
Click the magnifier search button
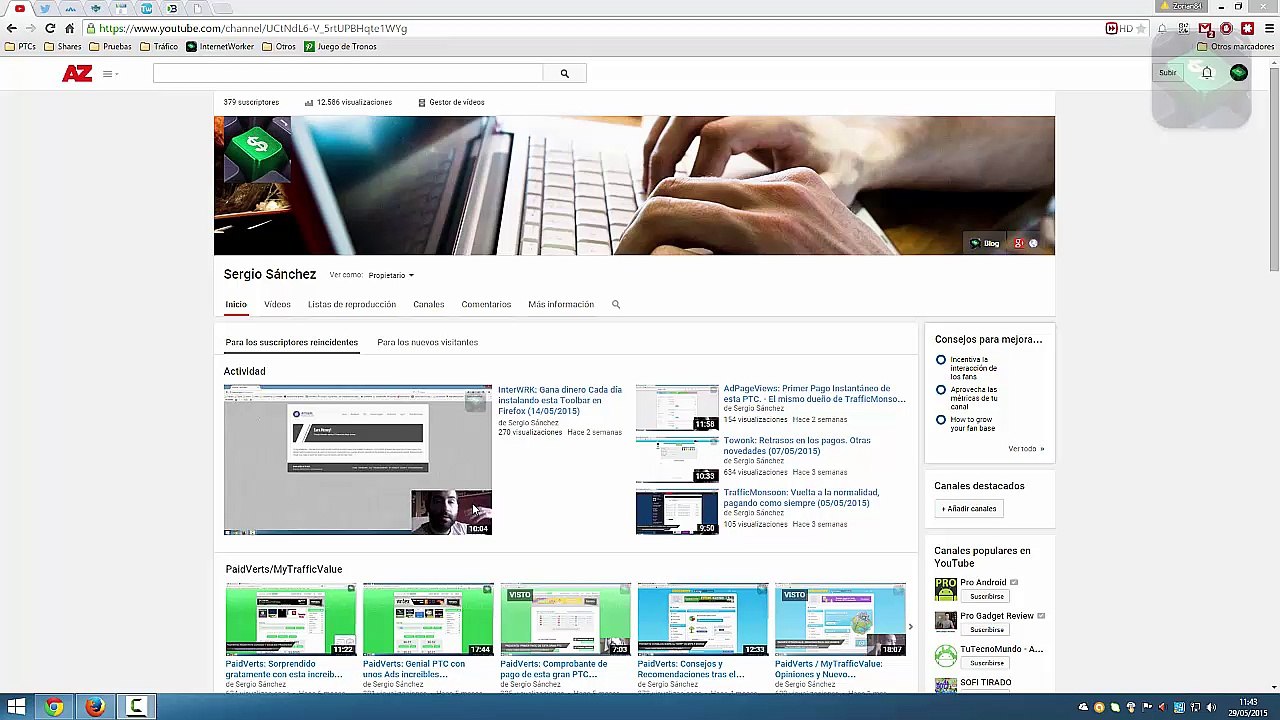pos(564,73)
